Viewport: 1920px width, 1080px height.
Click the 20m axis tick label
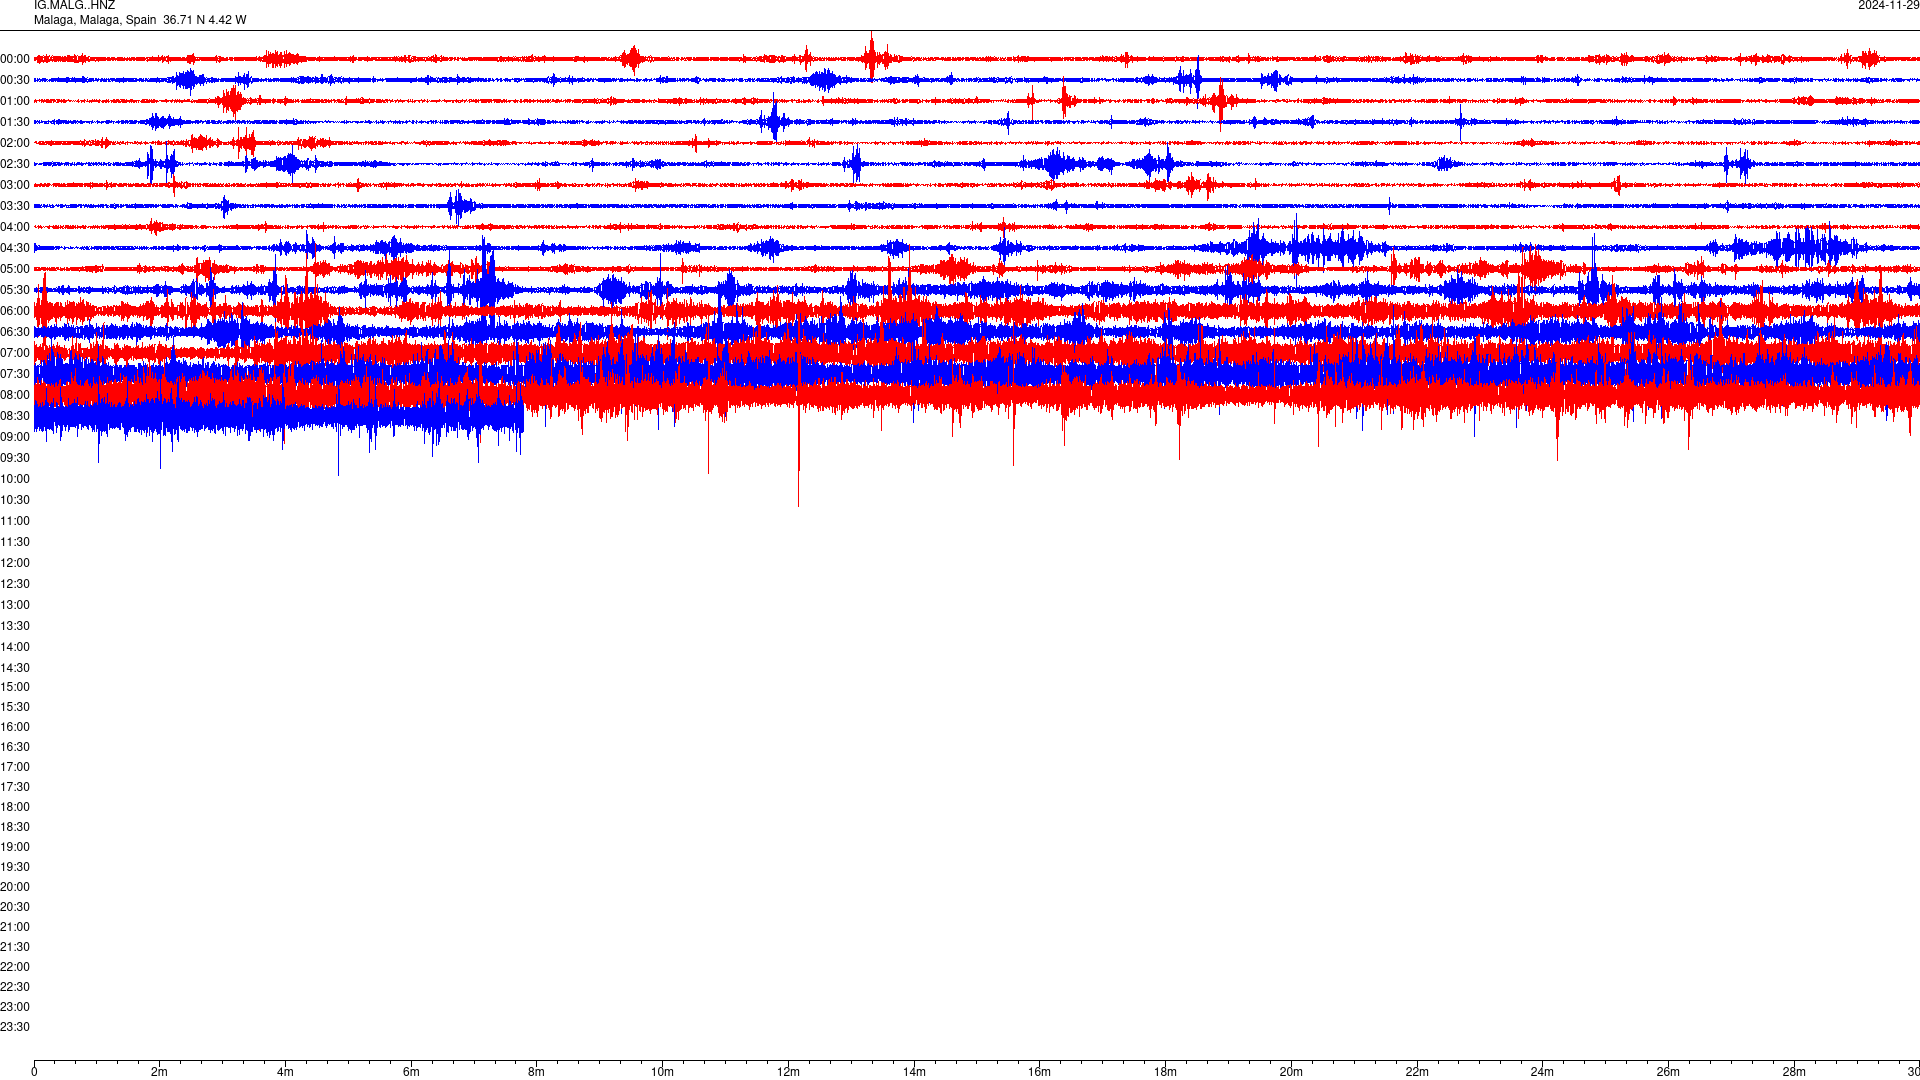[1291, 1072]
